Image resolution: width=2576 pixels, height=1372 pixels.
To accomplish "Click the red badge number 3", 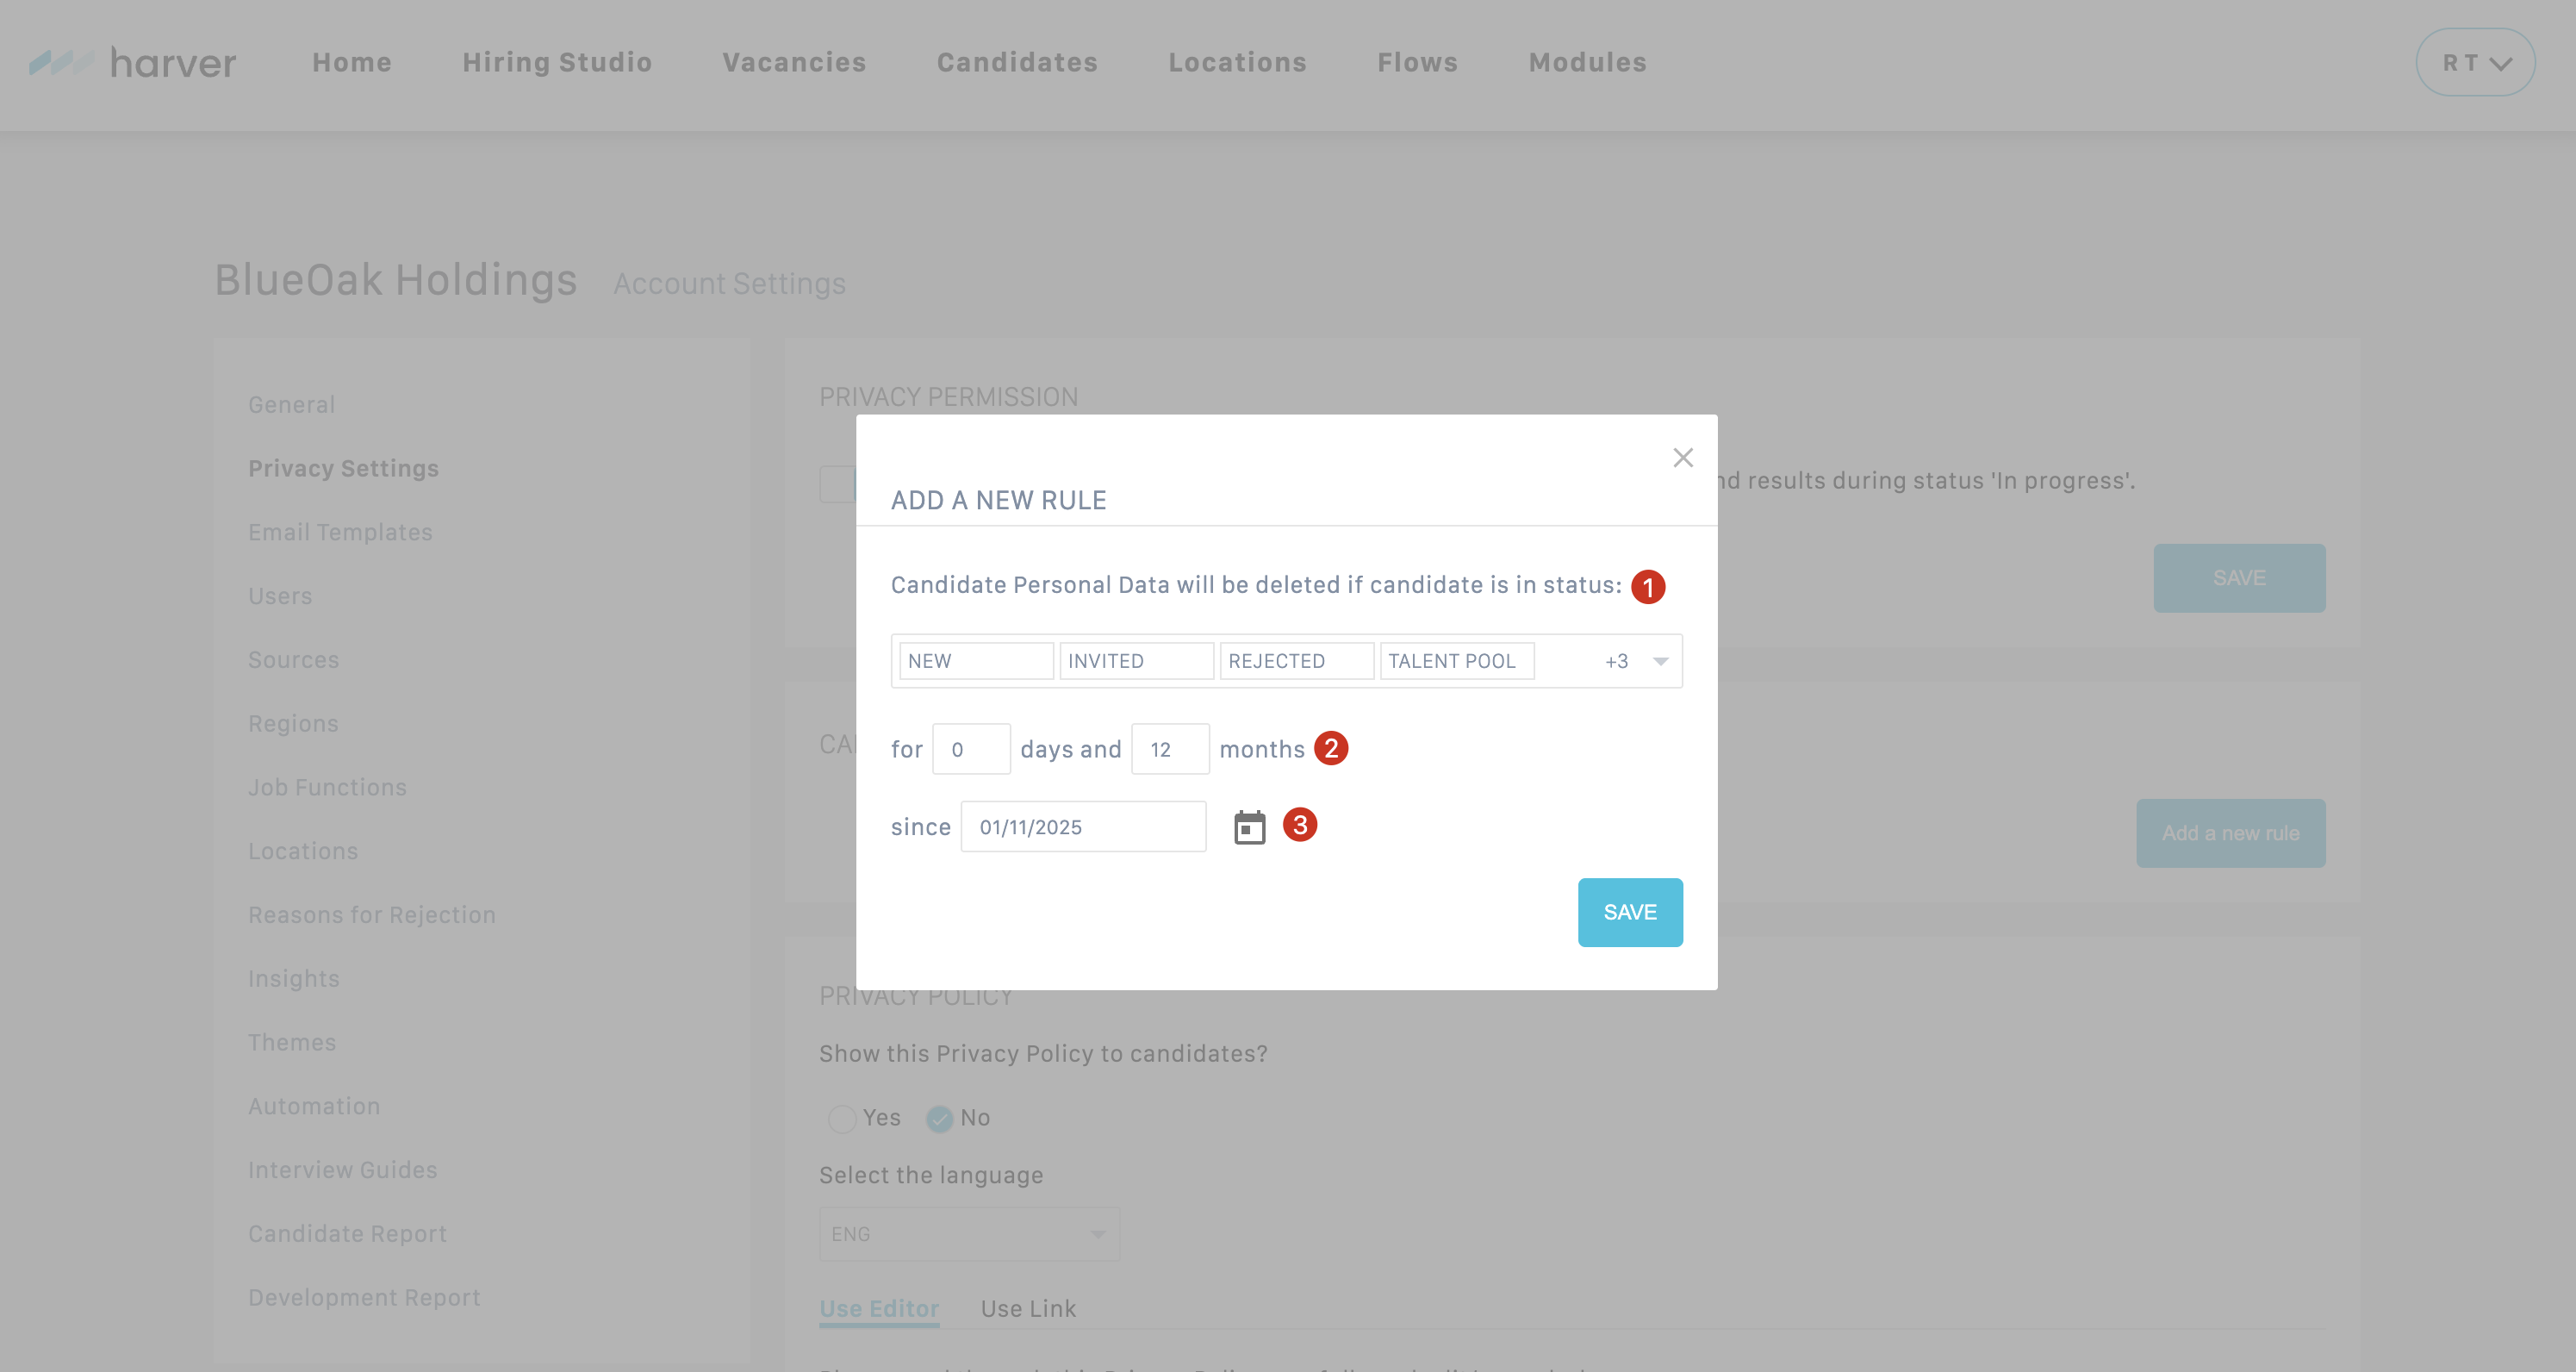I will click(x=1299, y=825).
